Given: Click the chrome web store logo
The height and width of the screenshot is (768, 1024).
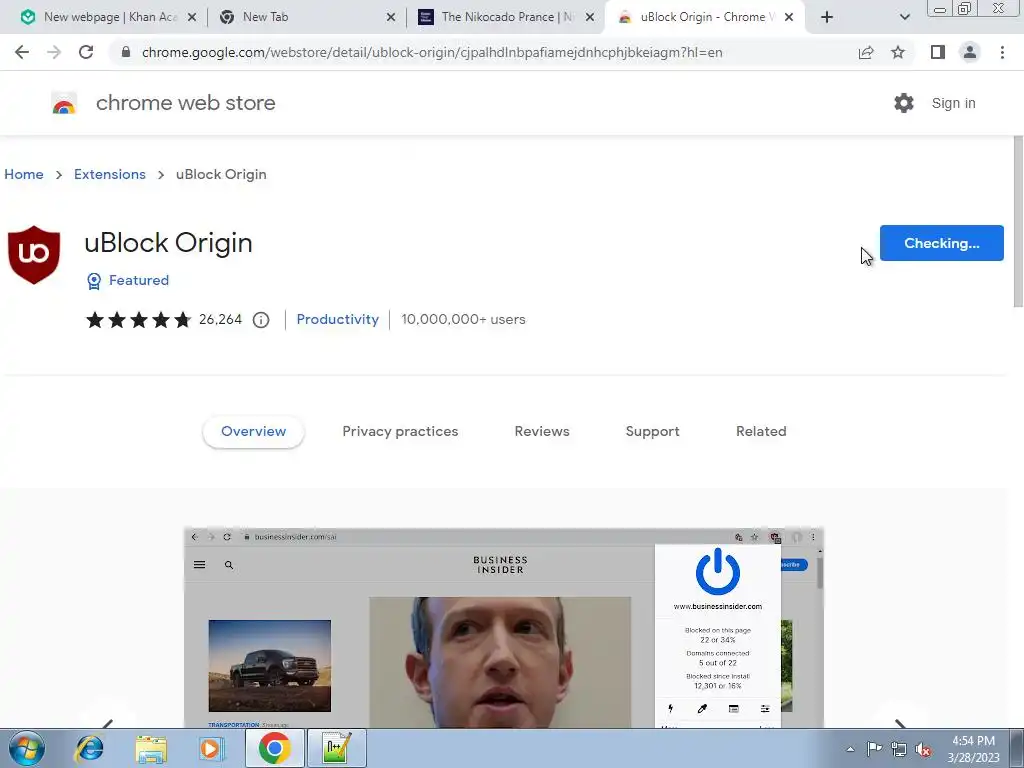Looking at the screenshot, I should tap(64, 103).
